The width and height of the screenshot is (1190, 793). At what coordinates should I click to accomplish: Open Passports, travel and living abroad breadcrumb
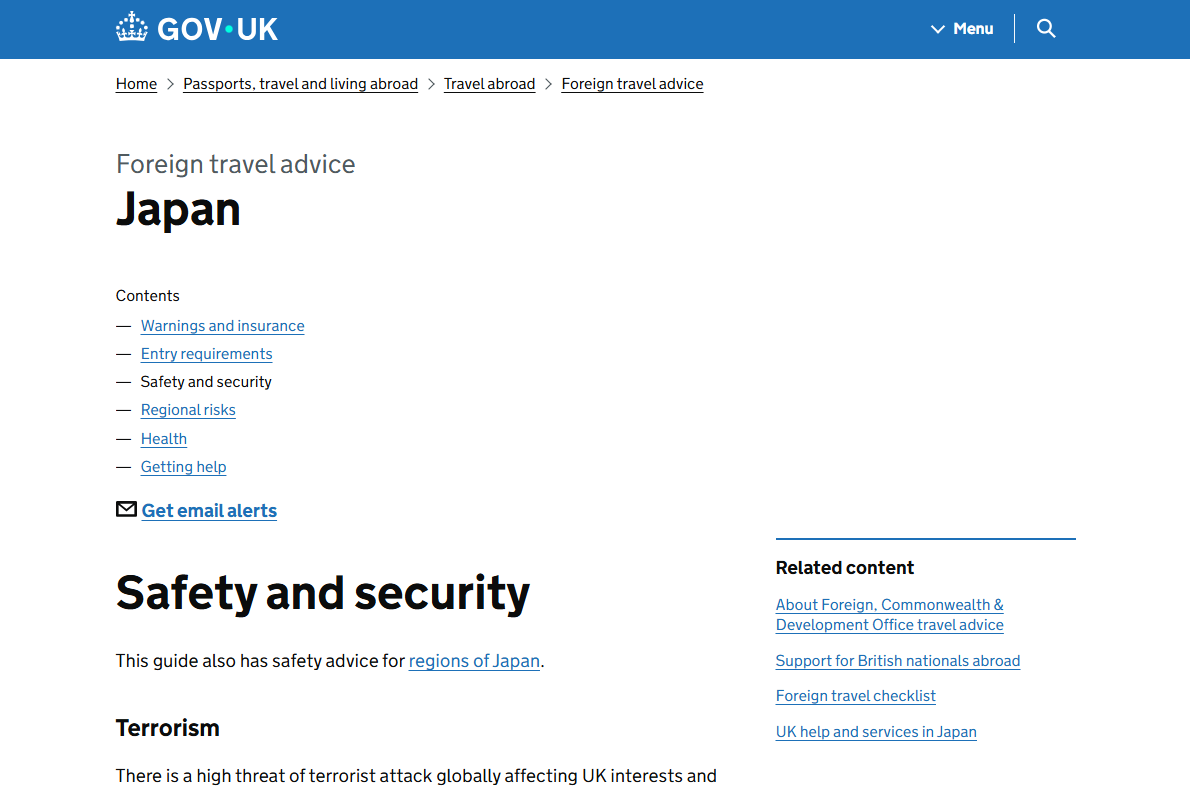(300, 84)
